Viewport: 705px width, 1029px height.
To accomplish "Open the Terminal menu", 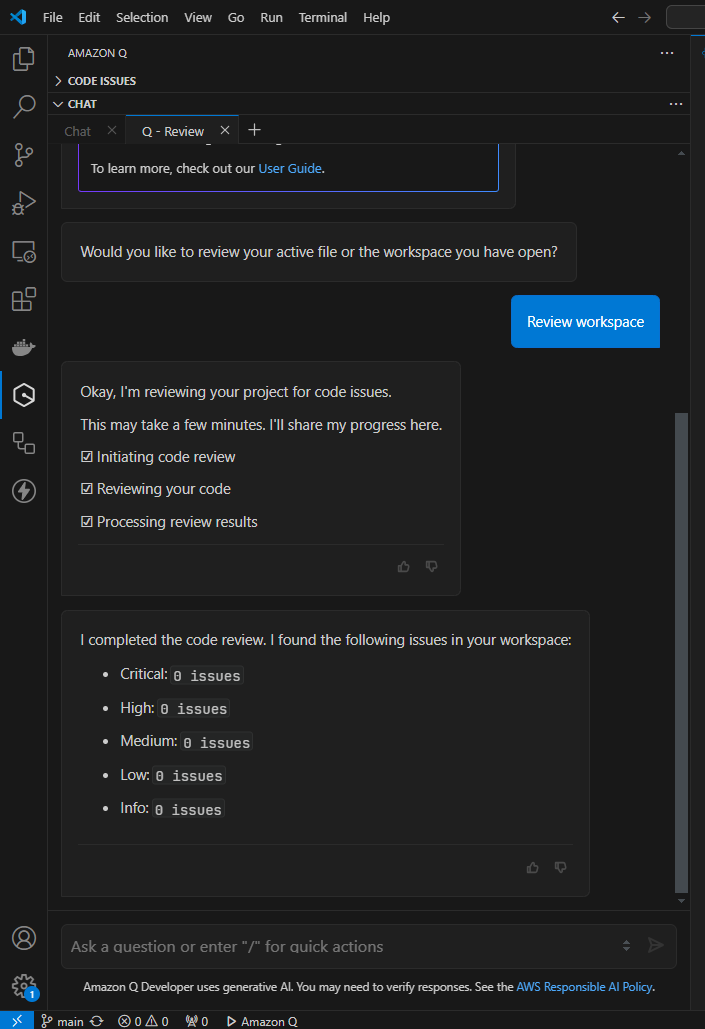I will (323, 17).
